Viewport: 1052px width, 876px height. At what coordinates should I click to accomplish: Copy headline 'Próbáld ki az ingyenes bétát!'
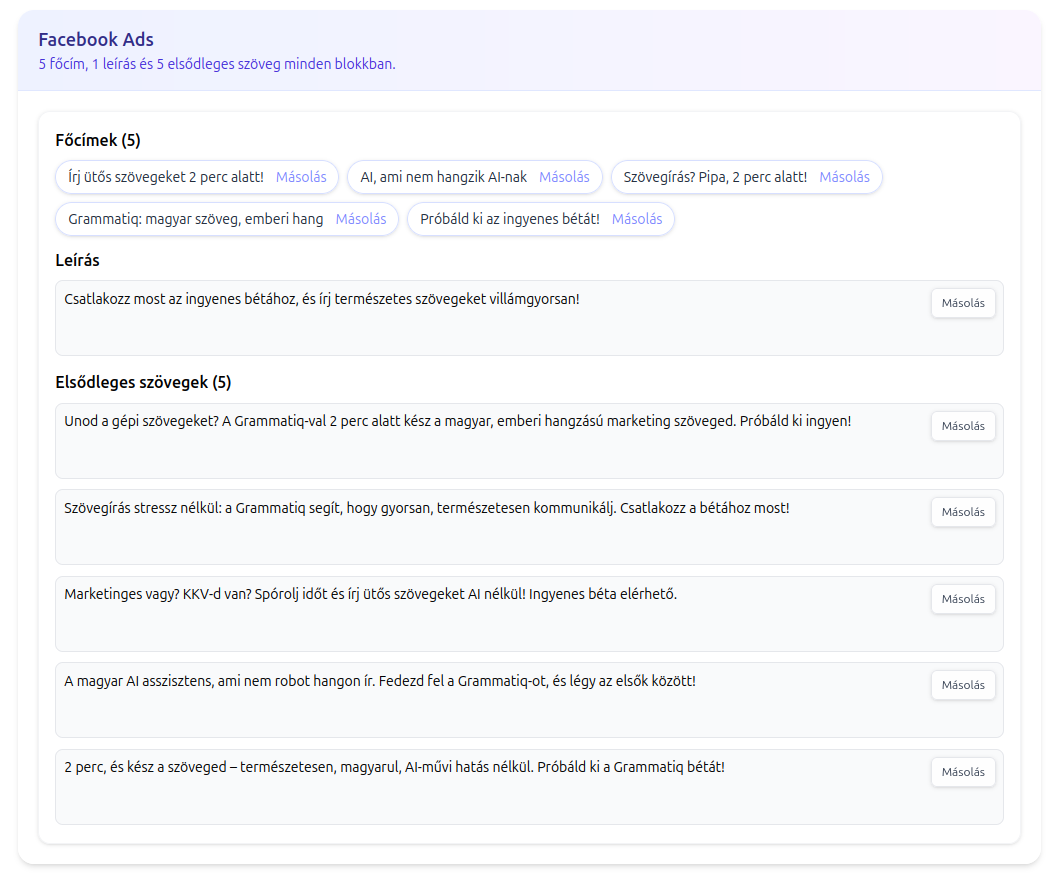(637, 219)
